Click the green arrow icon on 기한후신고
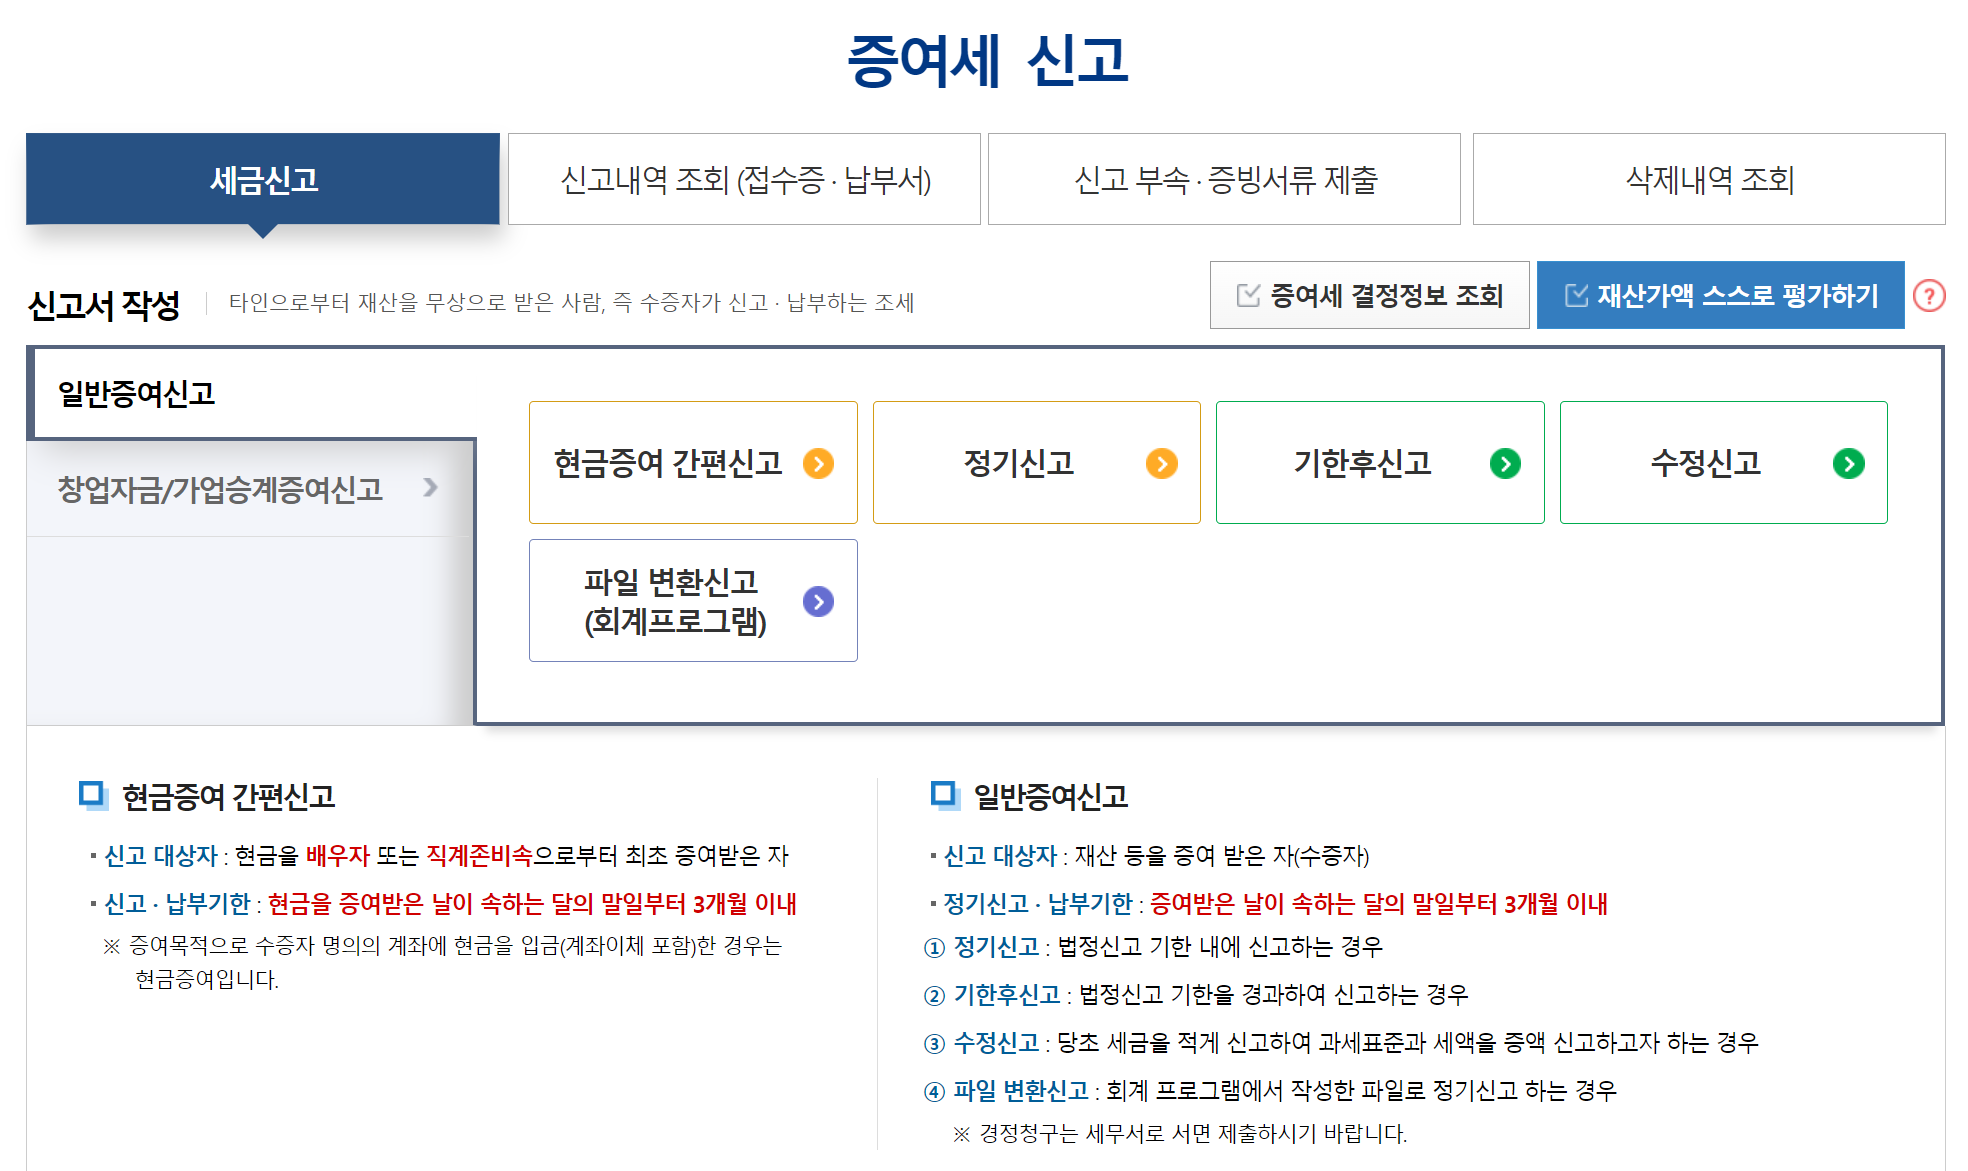This screenshot has width=1968, height=1171. [x=1503, y=462]
